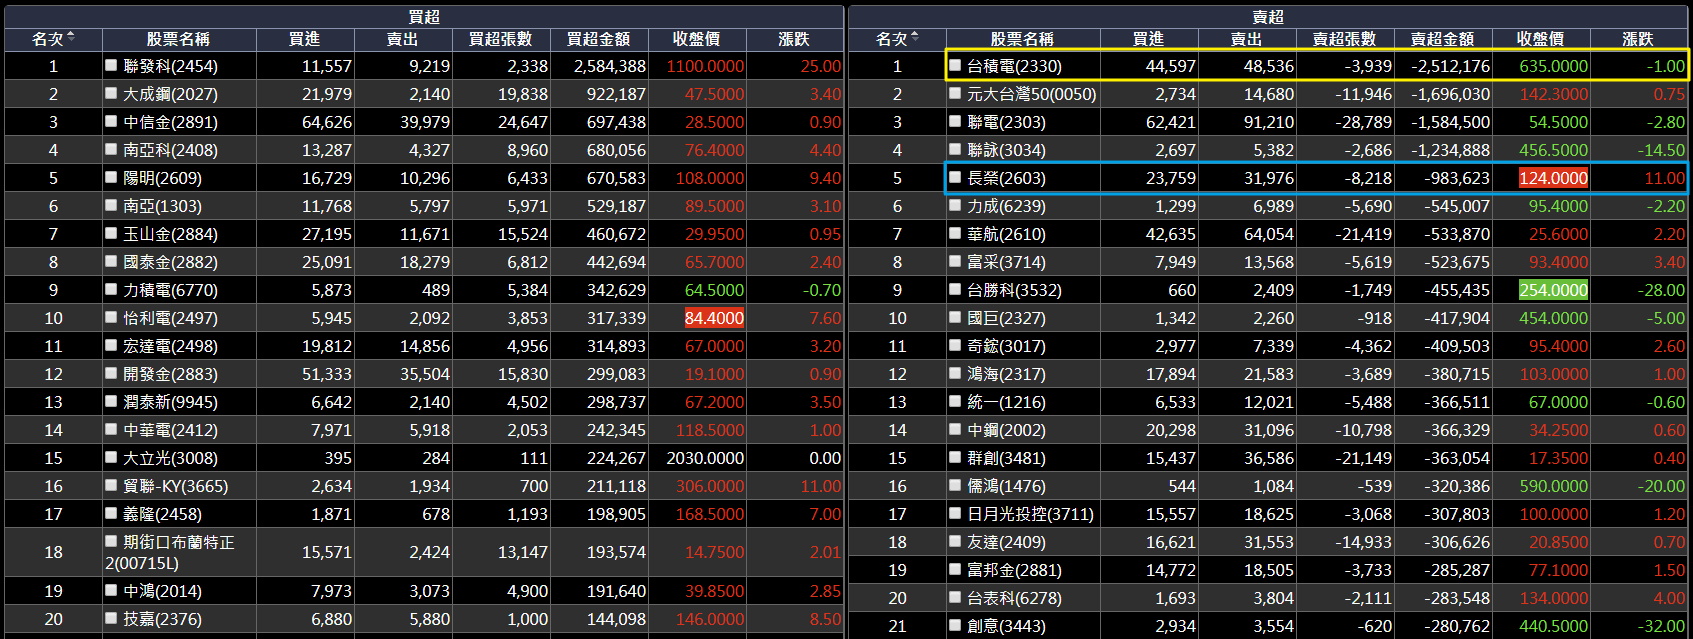This screenshot has width=1693, height=639.
Task: Click closing price 2030.0000 of 大立光
Action: (x=705, y=458)
